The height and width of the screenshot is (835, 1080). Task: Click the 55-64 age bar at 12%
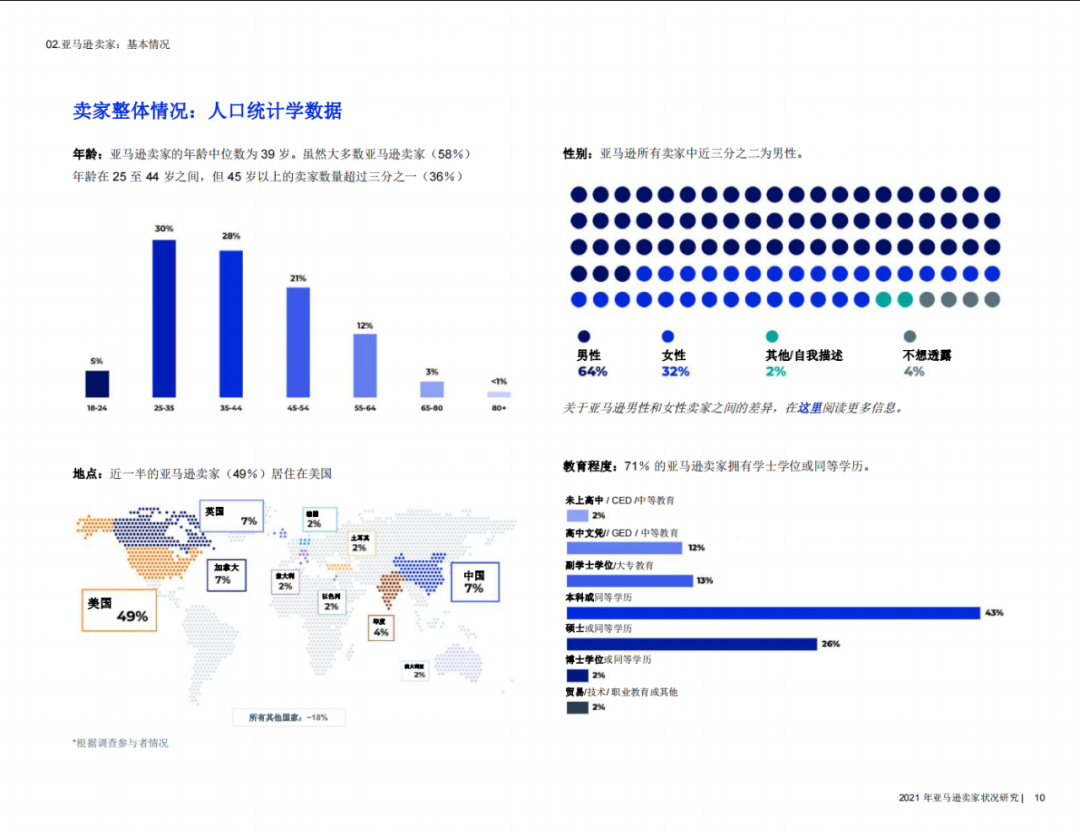tap(365, 365)
